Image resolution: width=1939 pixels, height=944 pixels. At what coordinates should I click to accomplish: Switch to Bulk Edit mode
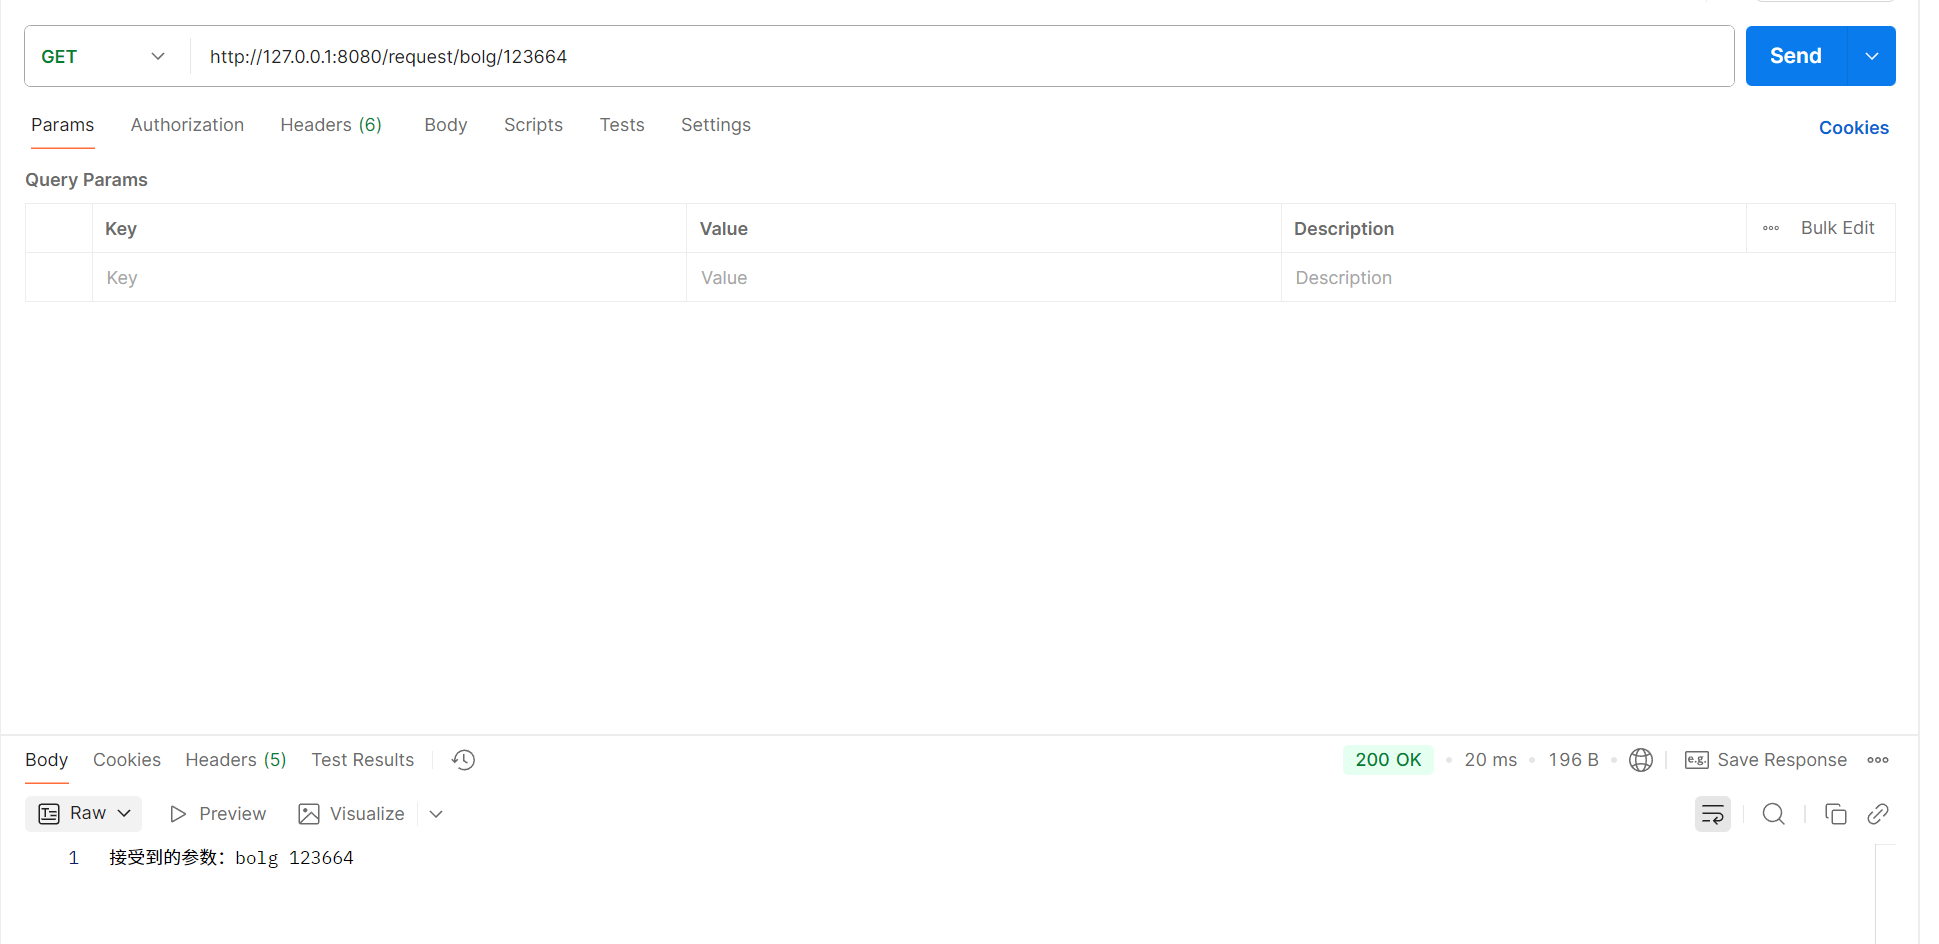1837,228
